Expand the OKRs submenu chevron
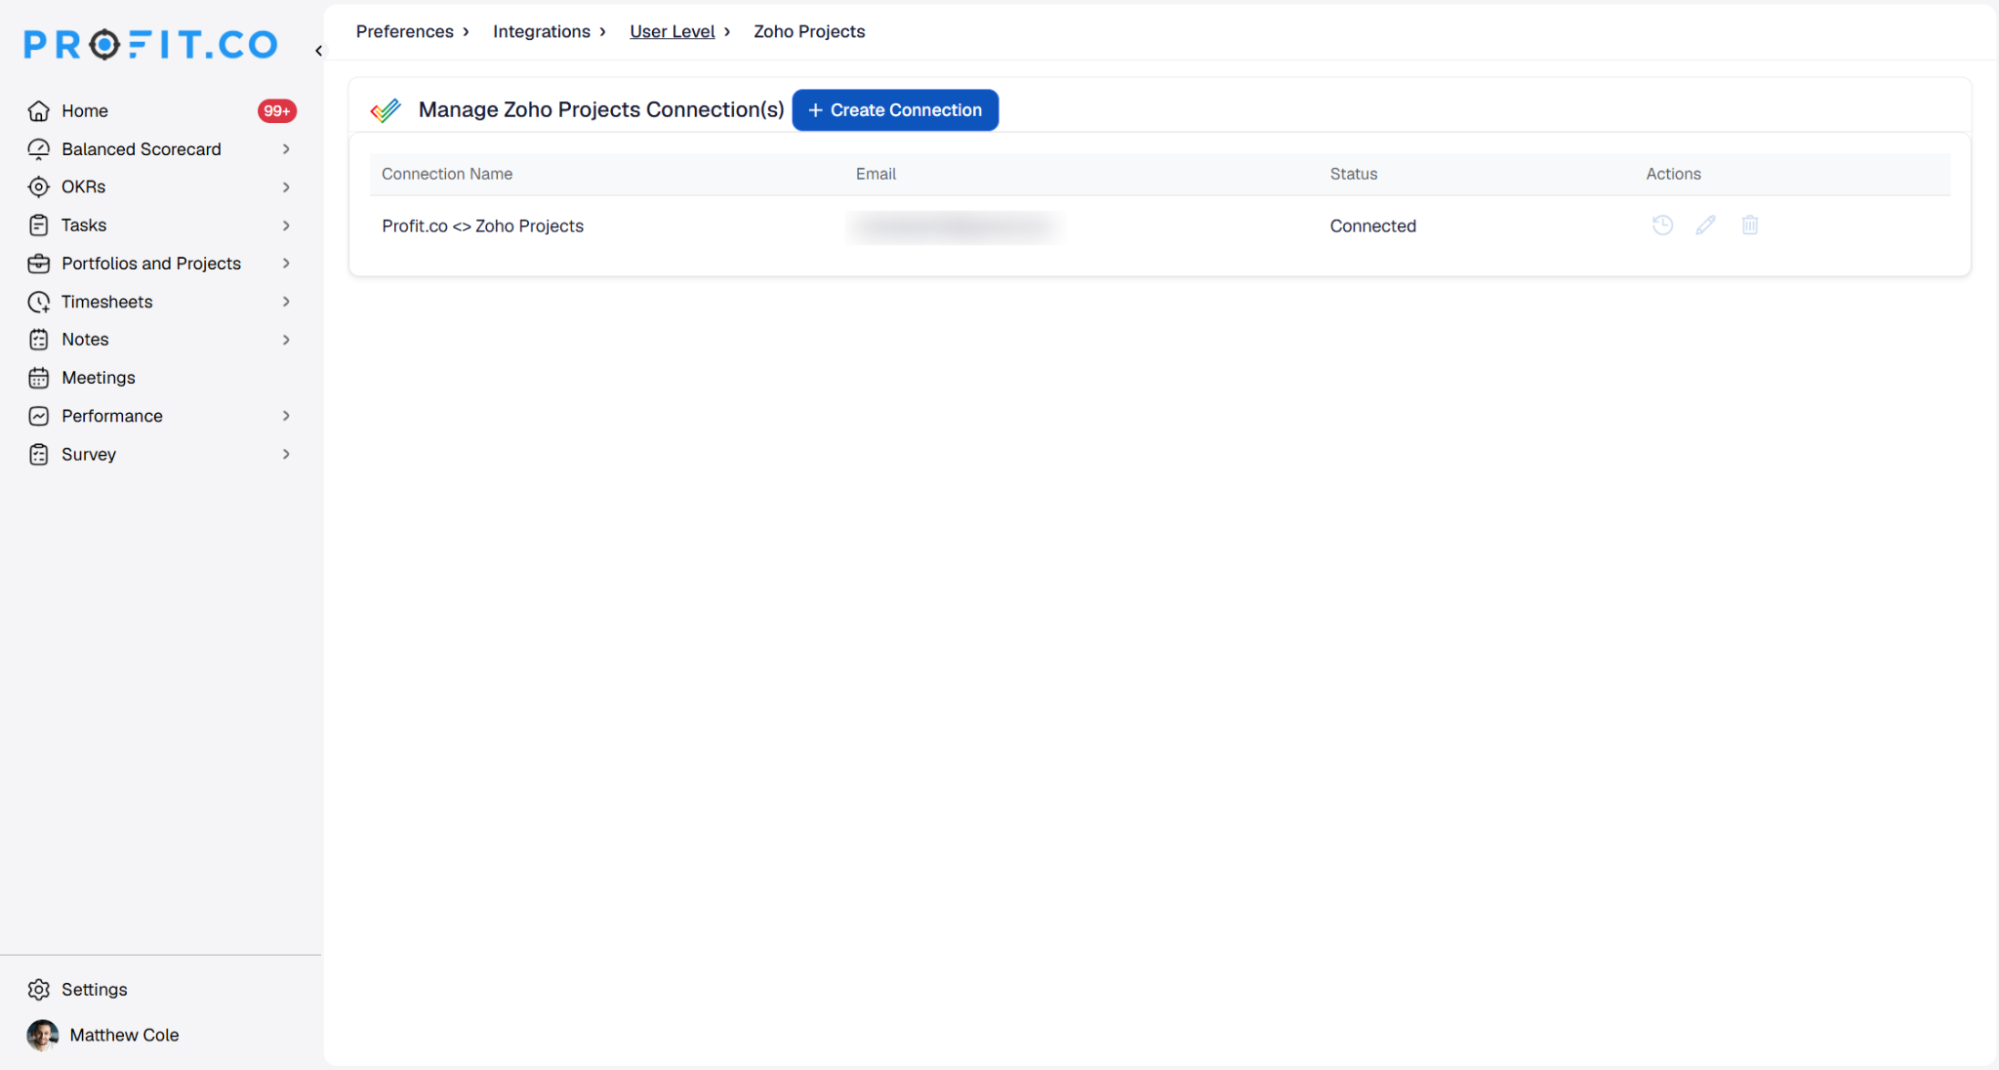Screen dimensions: 1999x1070 (x=286, y=187)
